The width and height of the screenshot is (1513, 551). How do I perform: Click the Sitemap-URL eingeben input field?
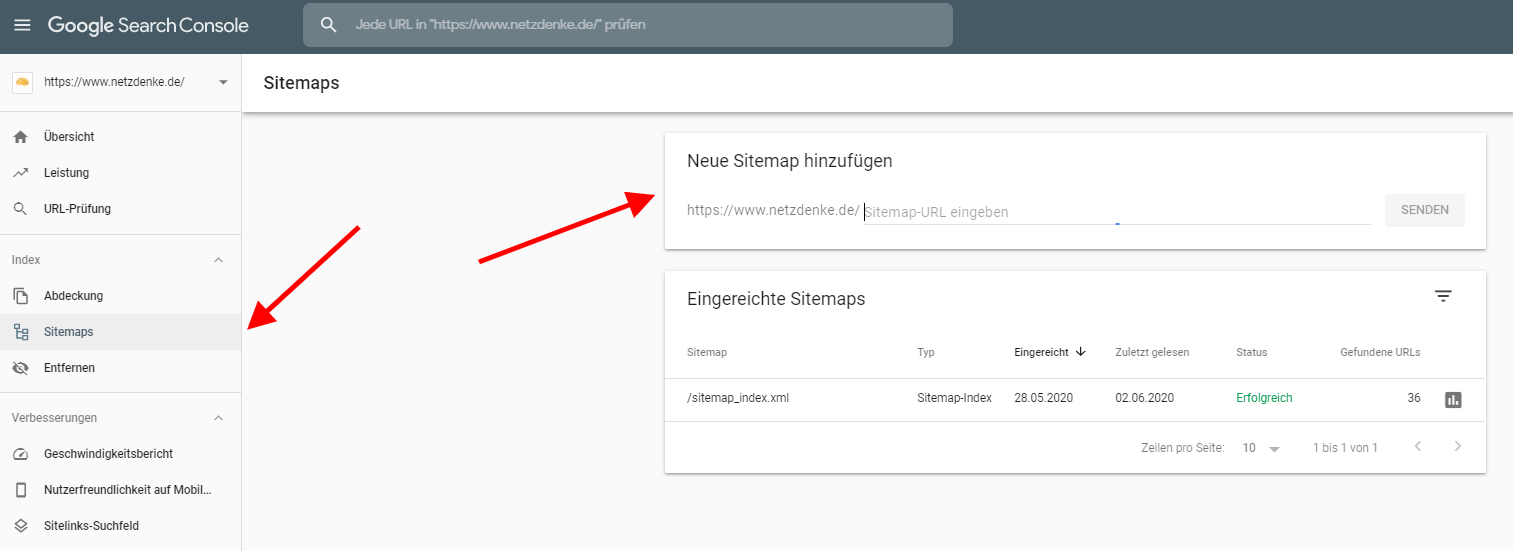pyautogui.click(x=1117, y=211)
